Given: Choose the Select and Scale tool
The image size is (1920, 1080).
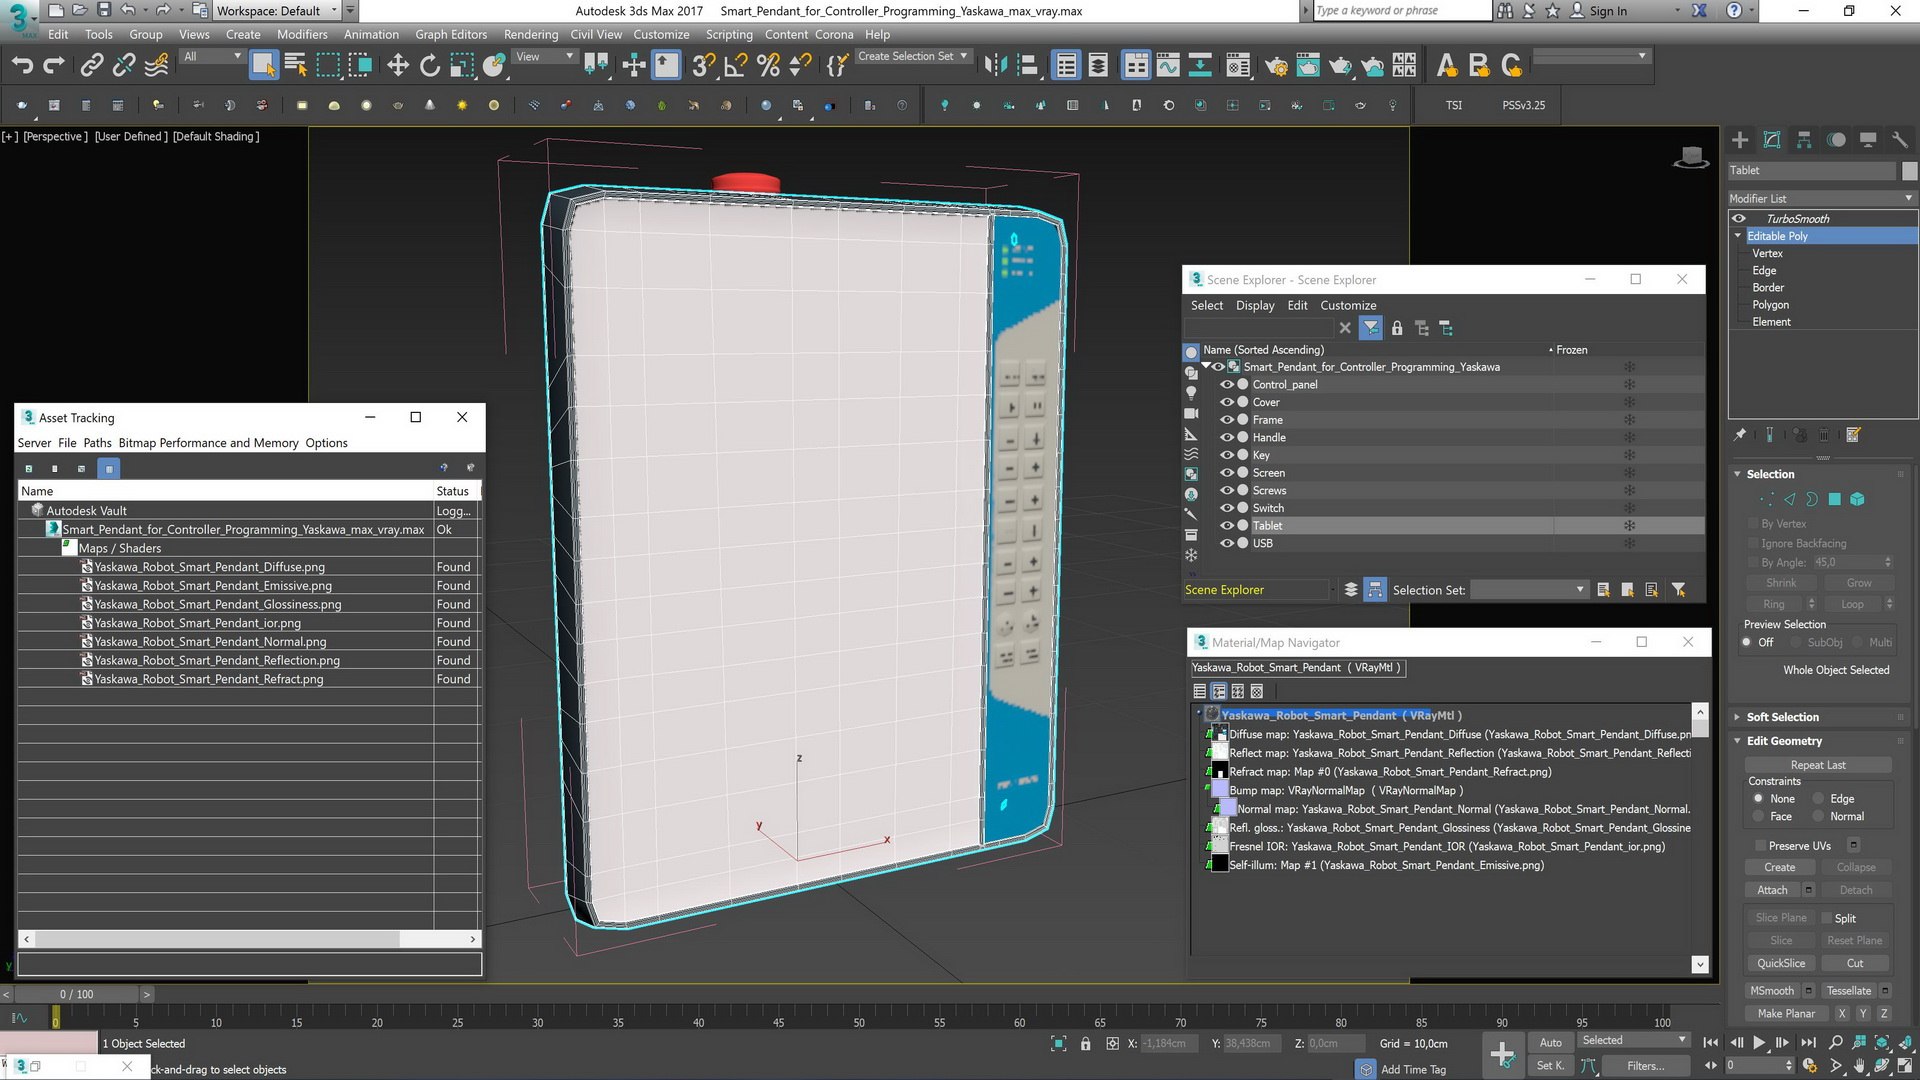Looking at the screenshot, I should (462, 66).
